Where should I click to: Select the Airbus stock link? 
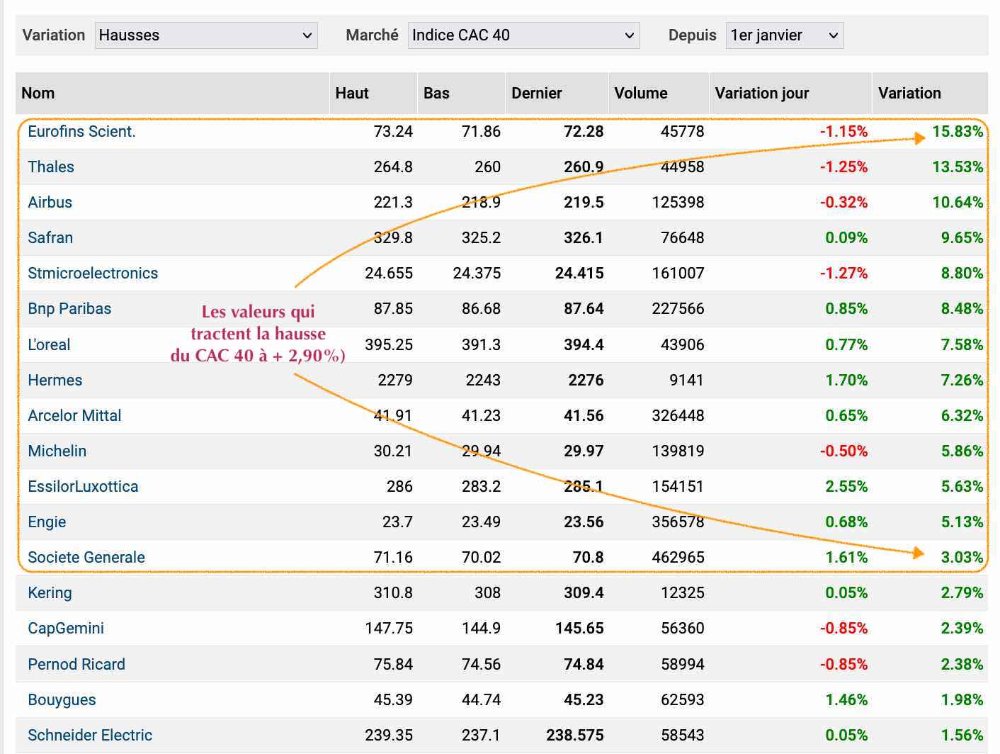tap(50, 202)
